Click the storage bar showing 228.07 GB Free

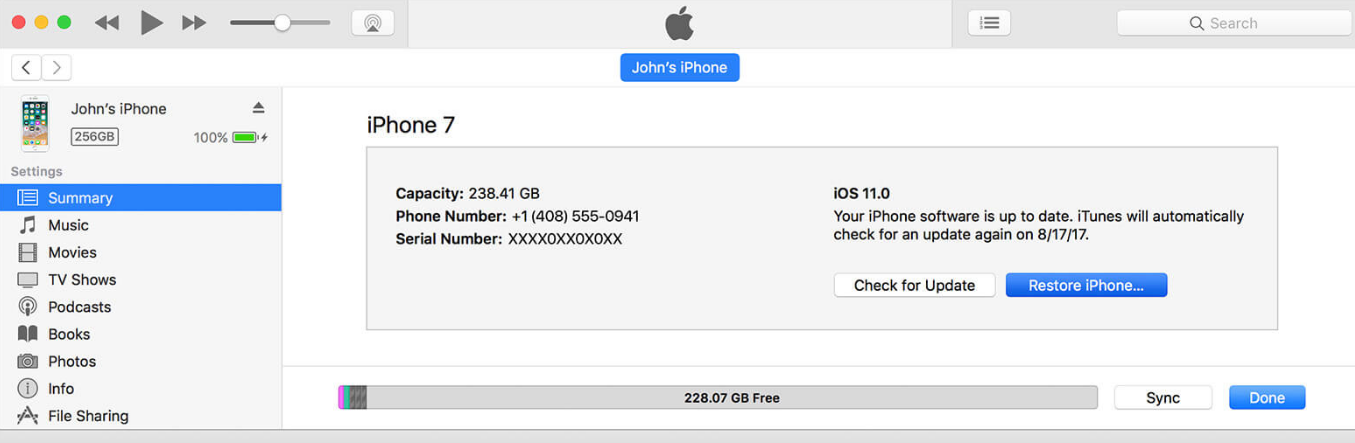[718, 397]
